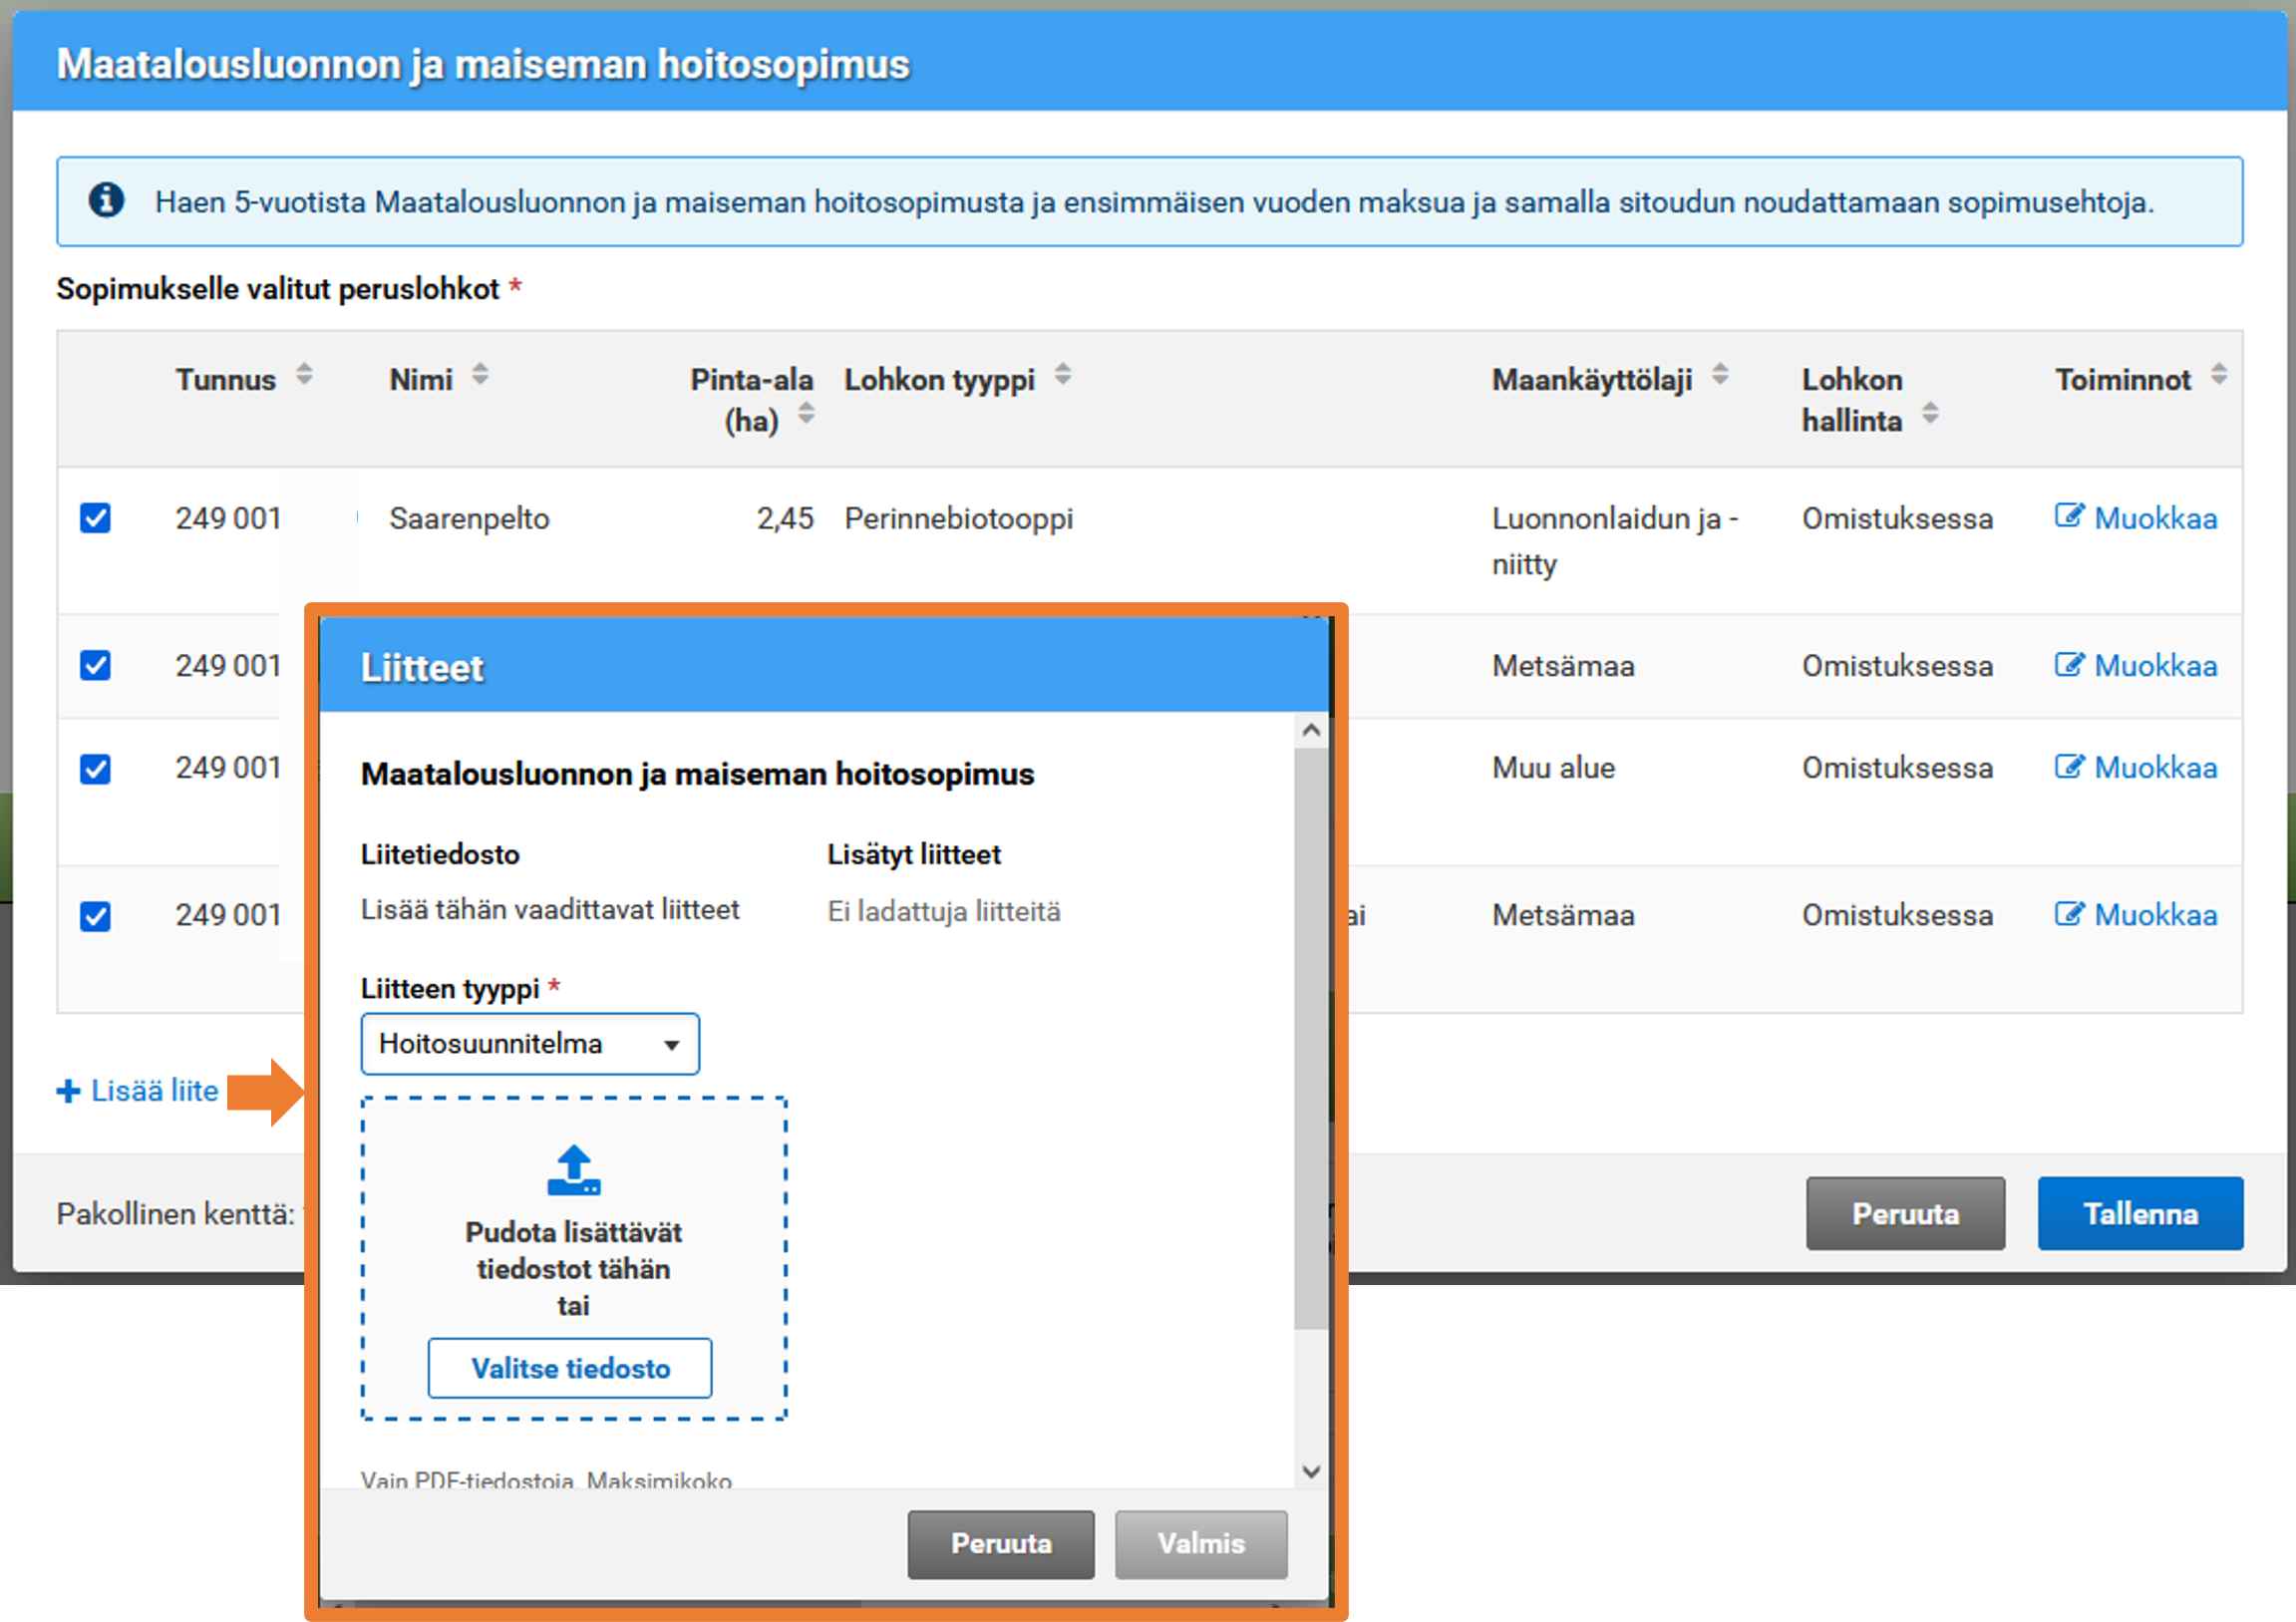The width and height of the screenshot is (2296, 1622).
Task: Sort by Lohkon tyyppi arrows
Action: point(1062,375)
